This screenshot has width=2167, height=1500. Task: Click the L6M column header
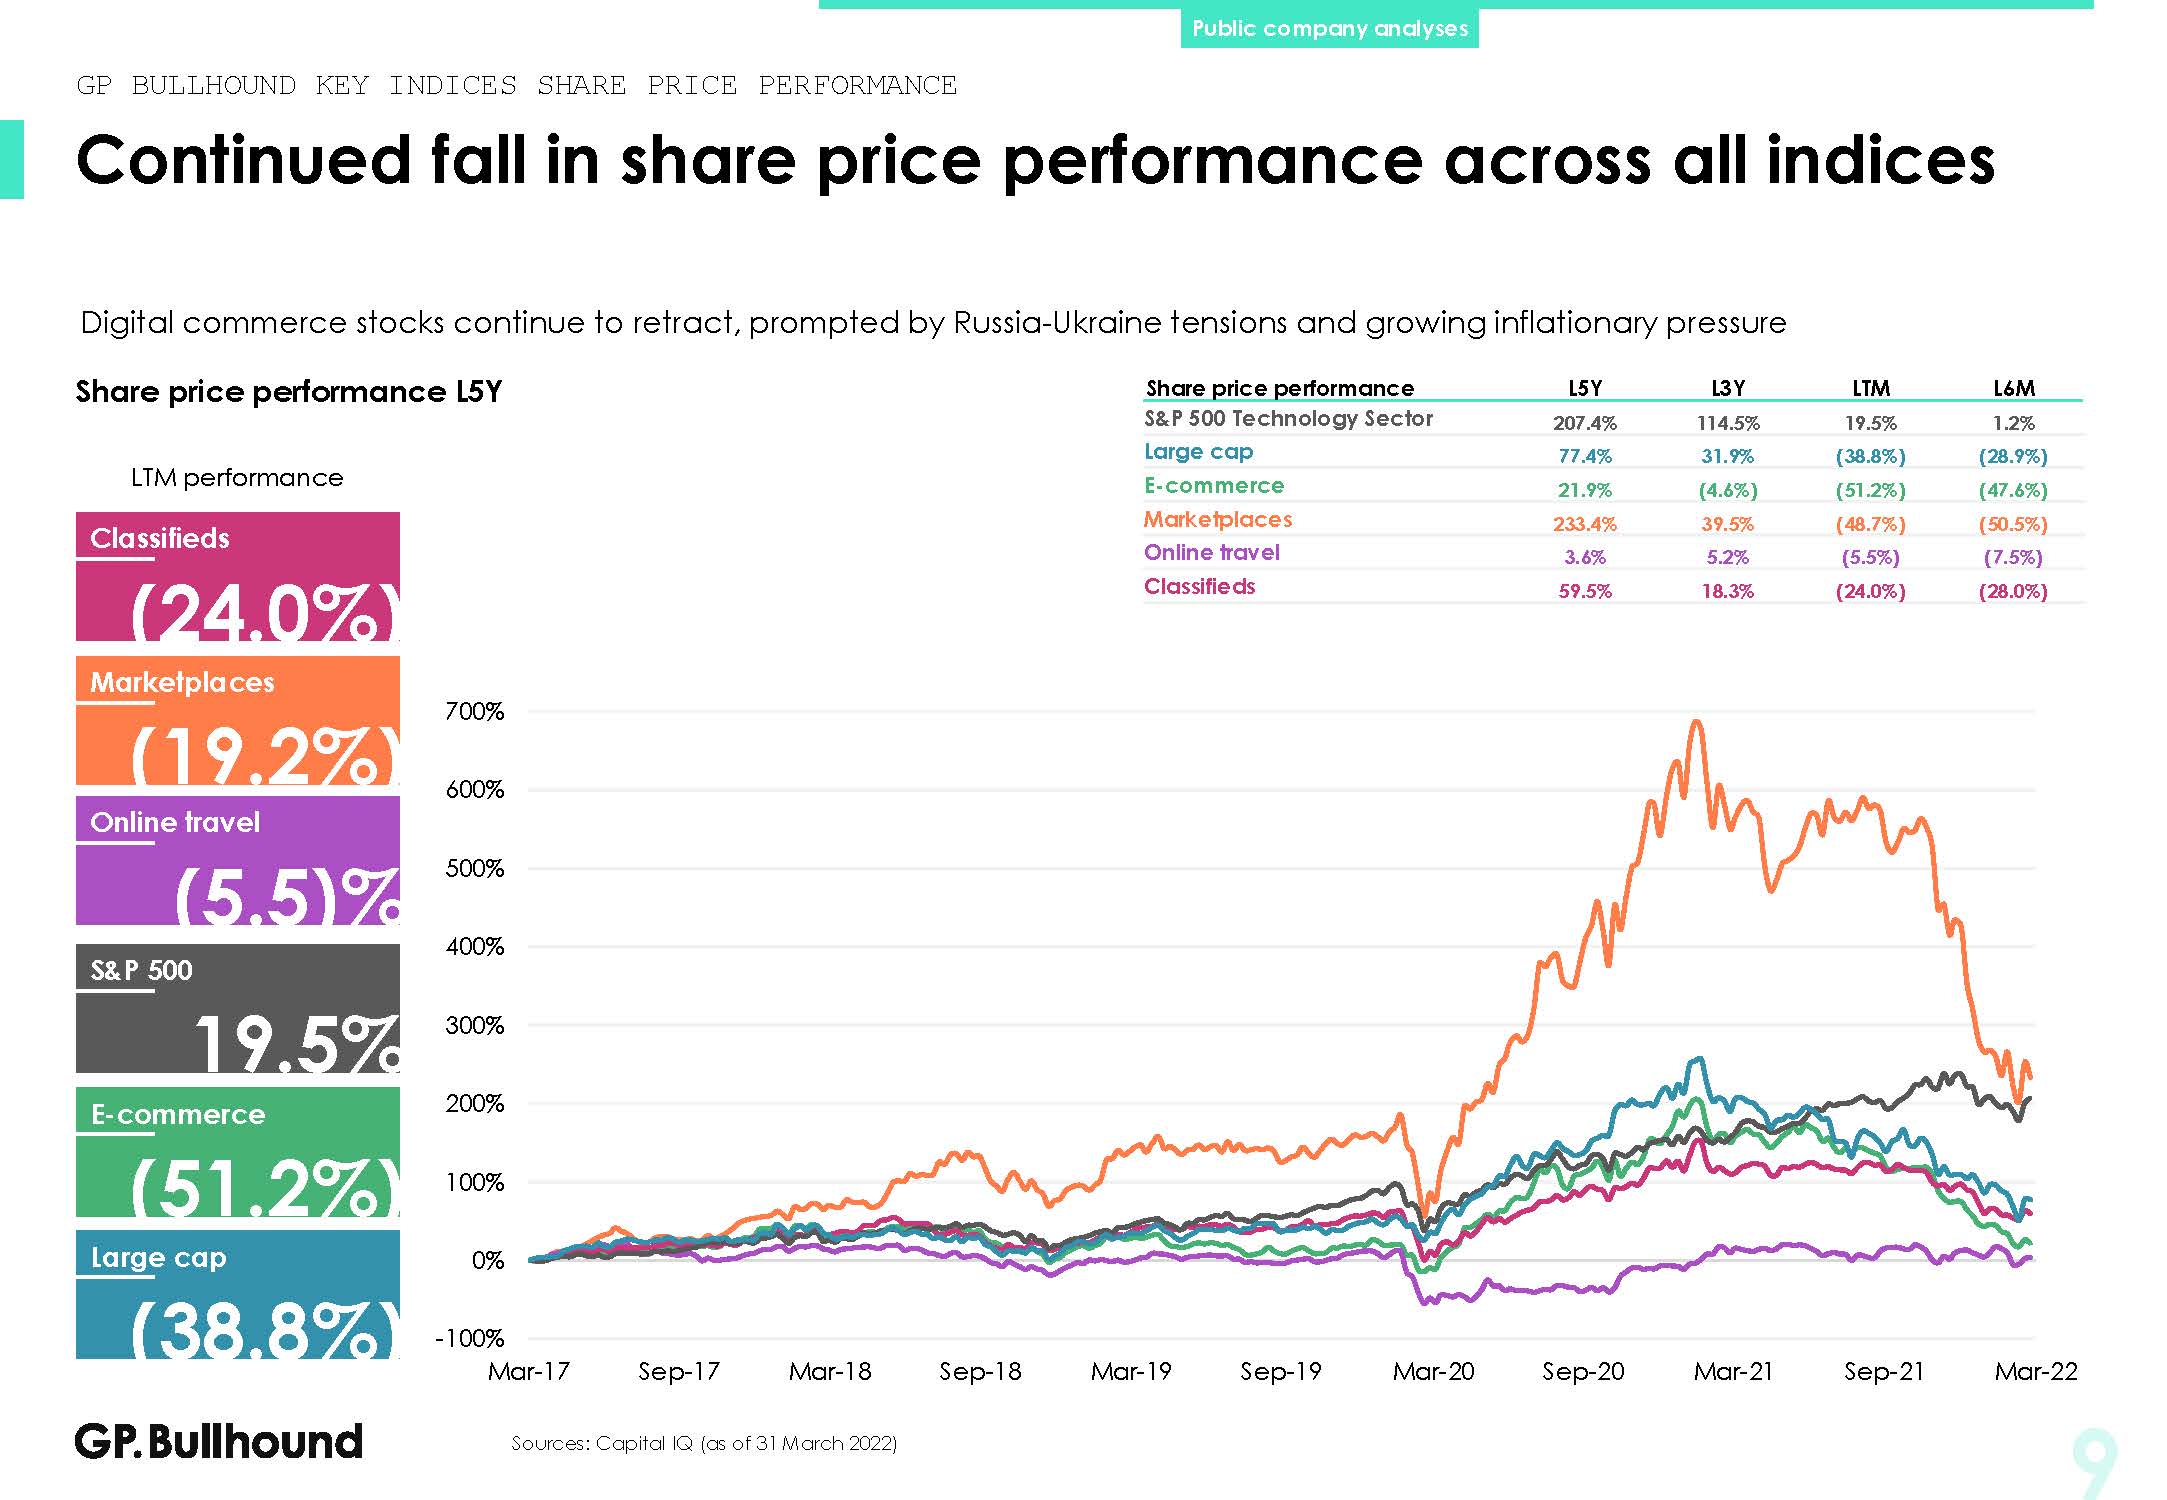coord(2013,388)
